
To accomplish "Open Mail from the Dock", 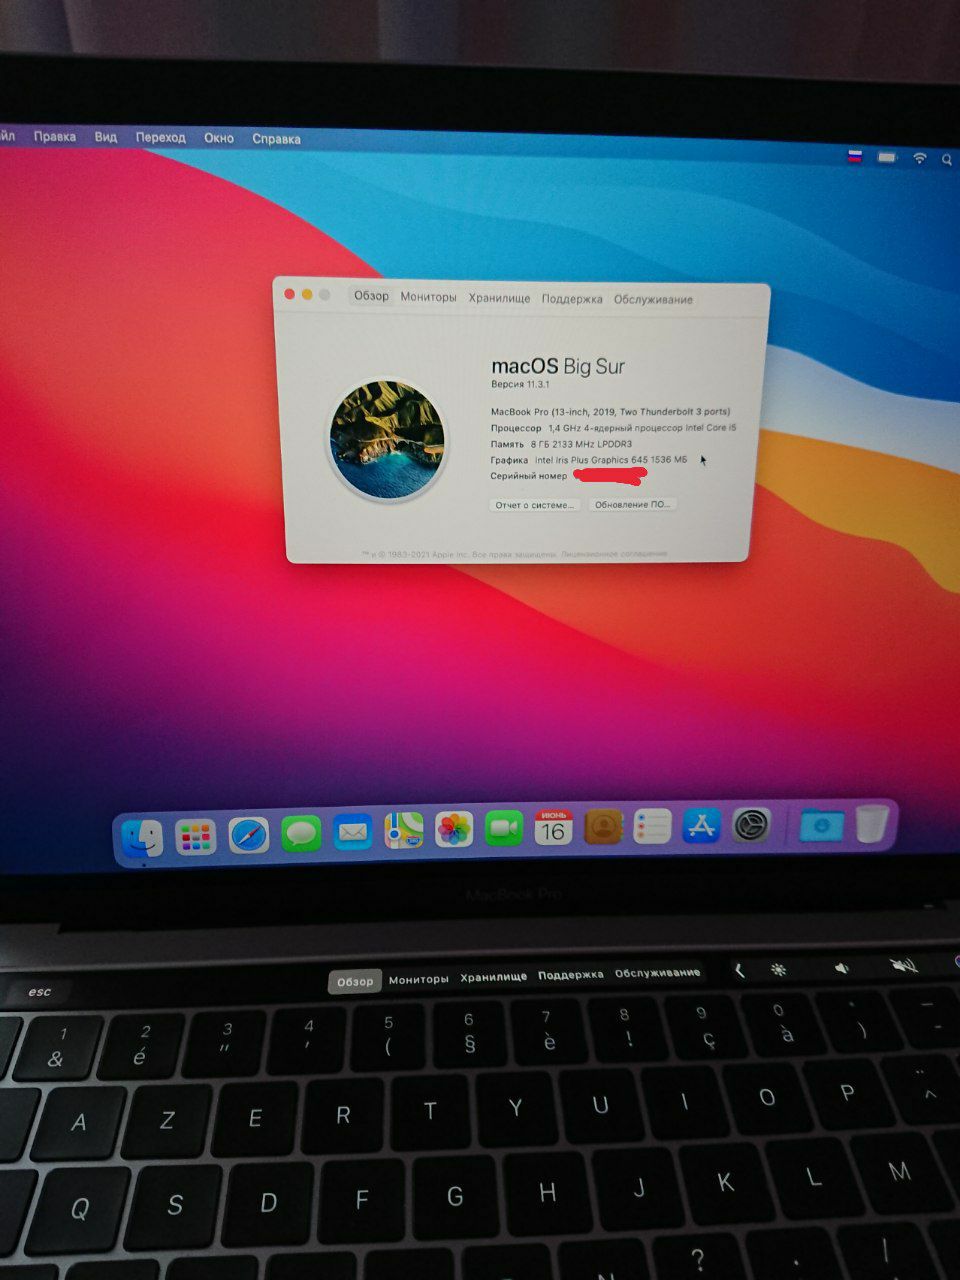I will pyautogui.click(x=352, y=832).
